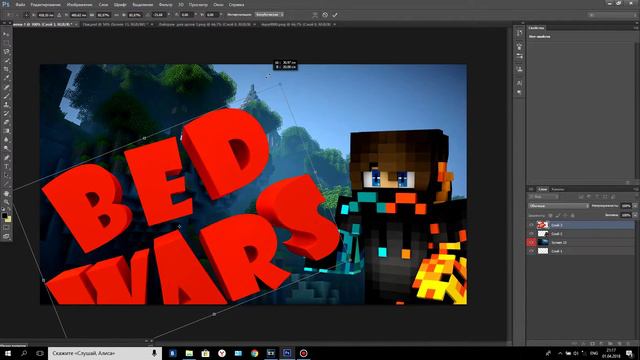Select the Path Selection tool
The image size is (640, 360).
(6, 176)
